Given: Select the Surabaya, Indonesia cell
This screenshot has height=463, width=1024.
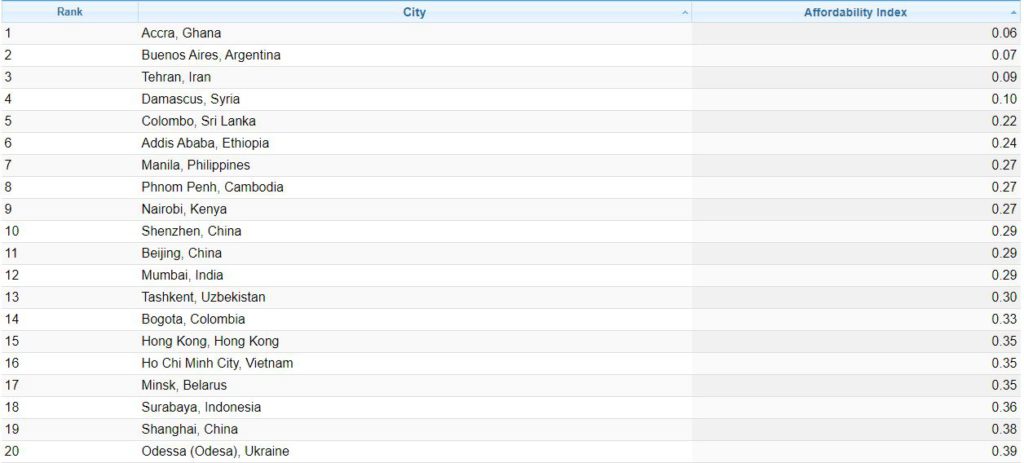Looking at the screenshot, I should pos(415,407).
